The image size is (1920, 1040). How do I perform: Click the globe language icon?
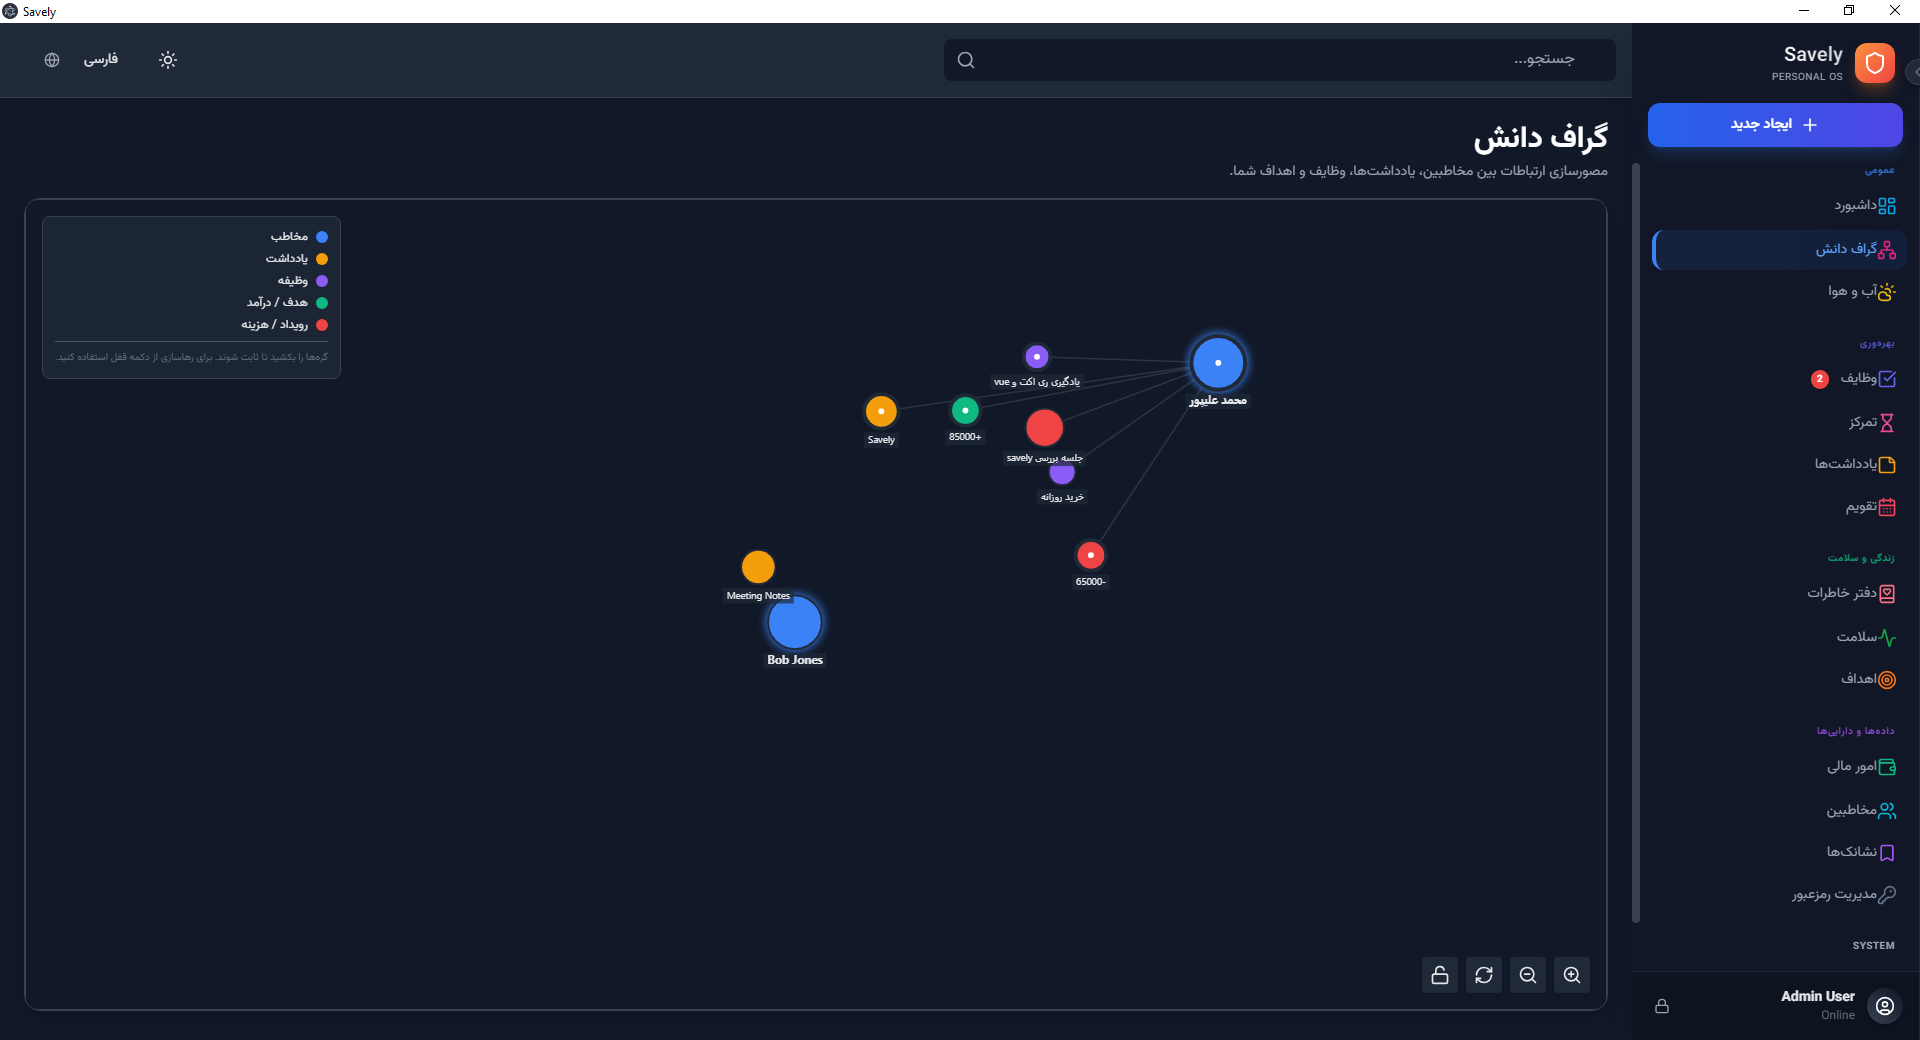click(x=52, y=60)
